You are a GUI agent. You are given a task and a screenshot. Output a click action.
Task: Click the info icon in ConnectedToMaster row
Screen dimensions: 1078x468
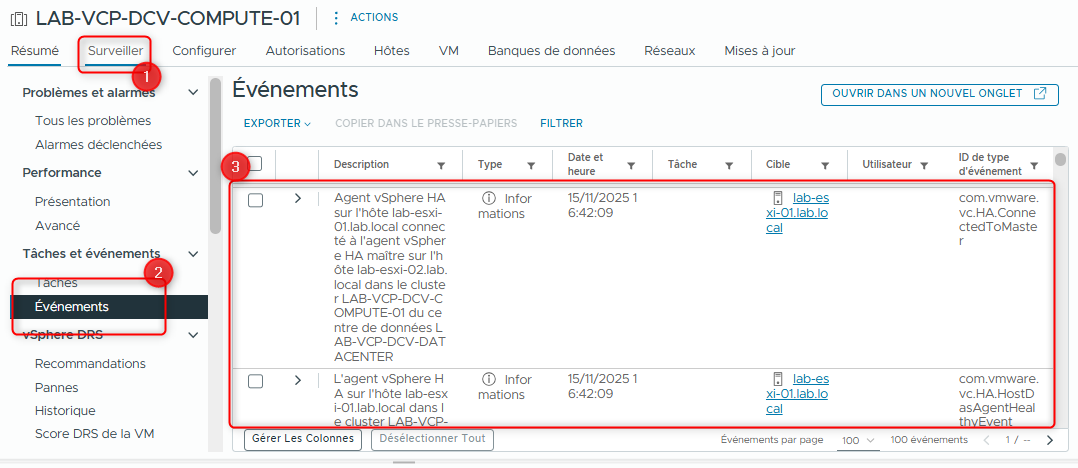tap(489, 199)
